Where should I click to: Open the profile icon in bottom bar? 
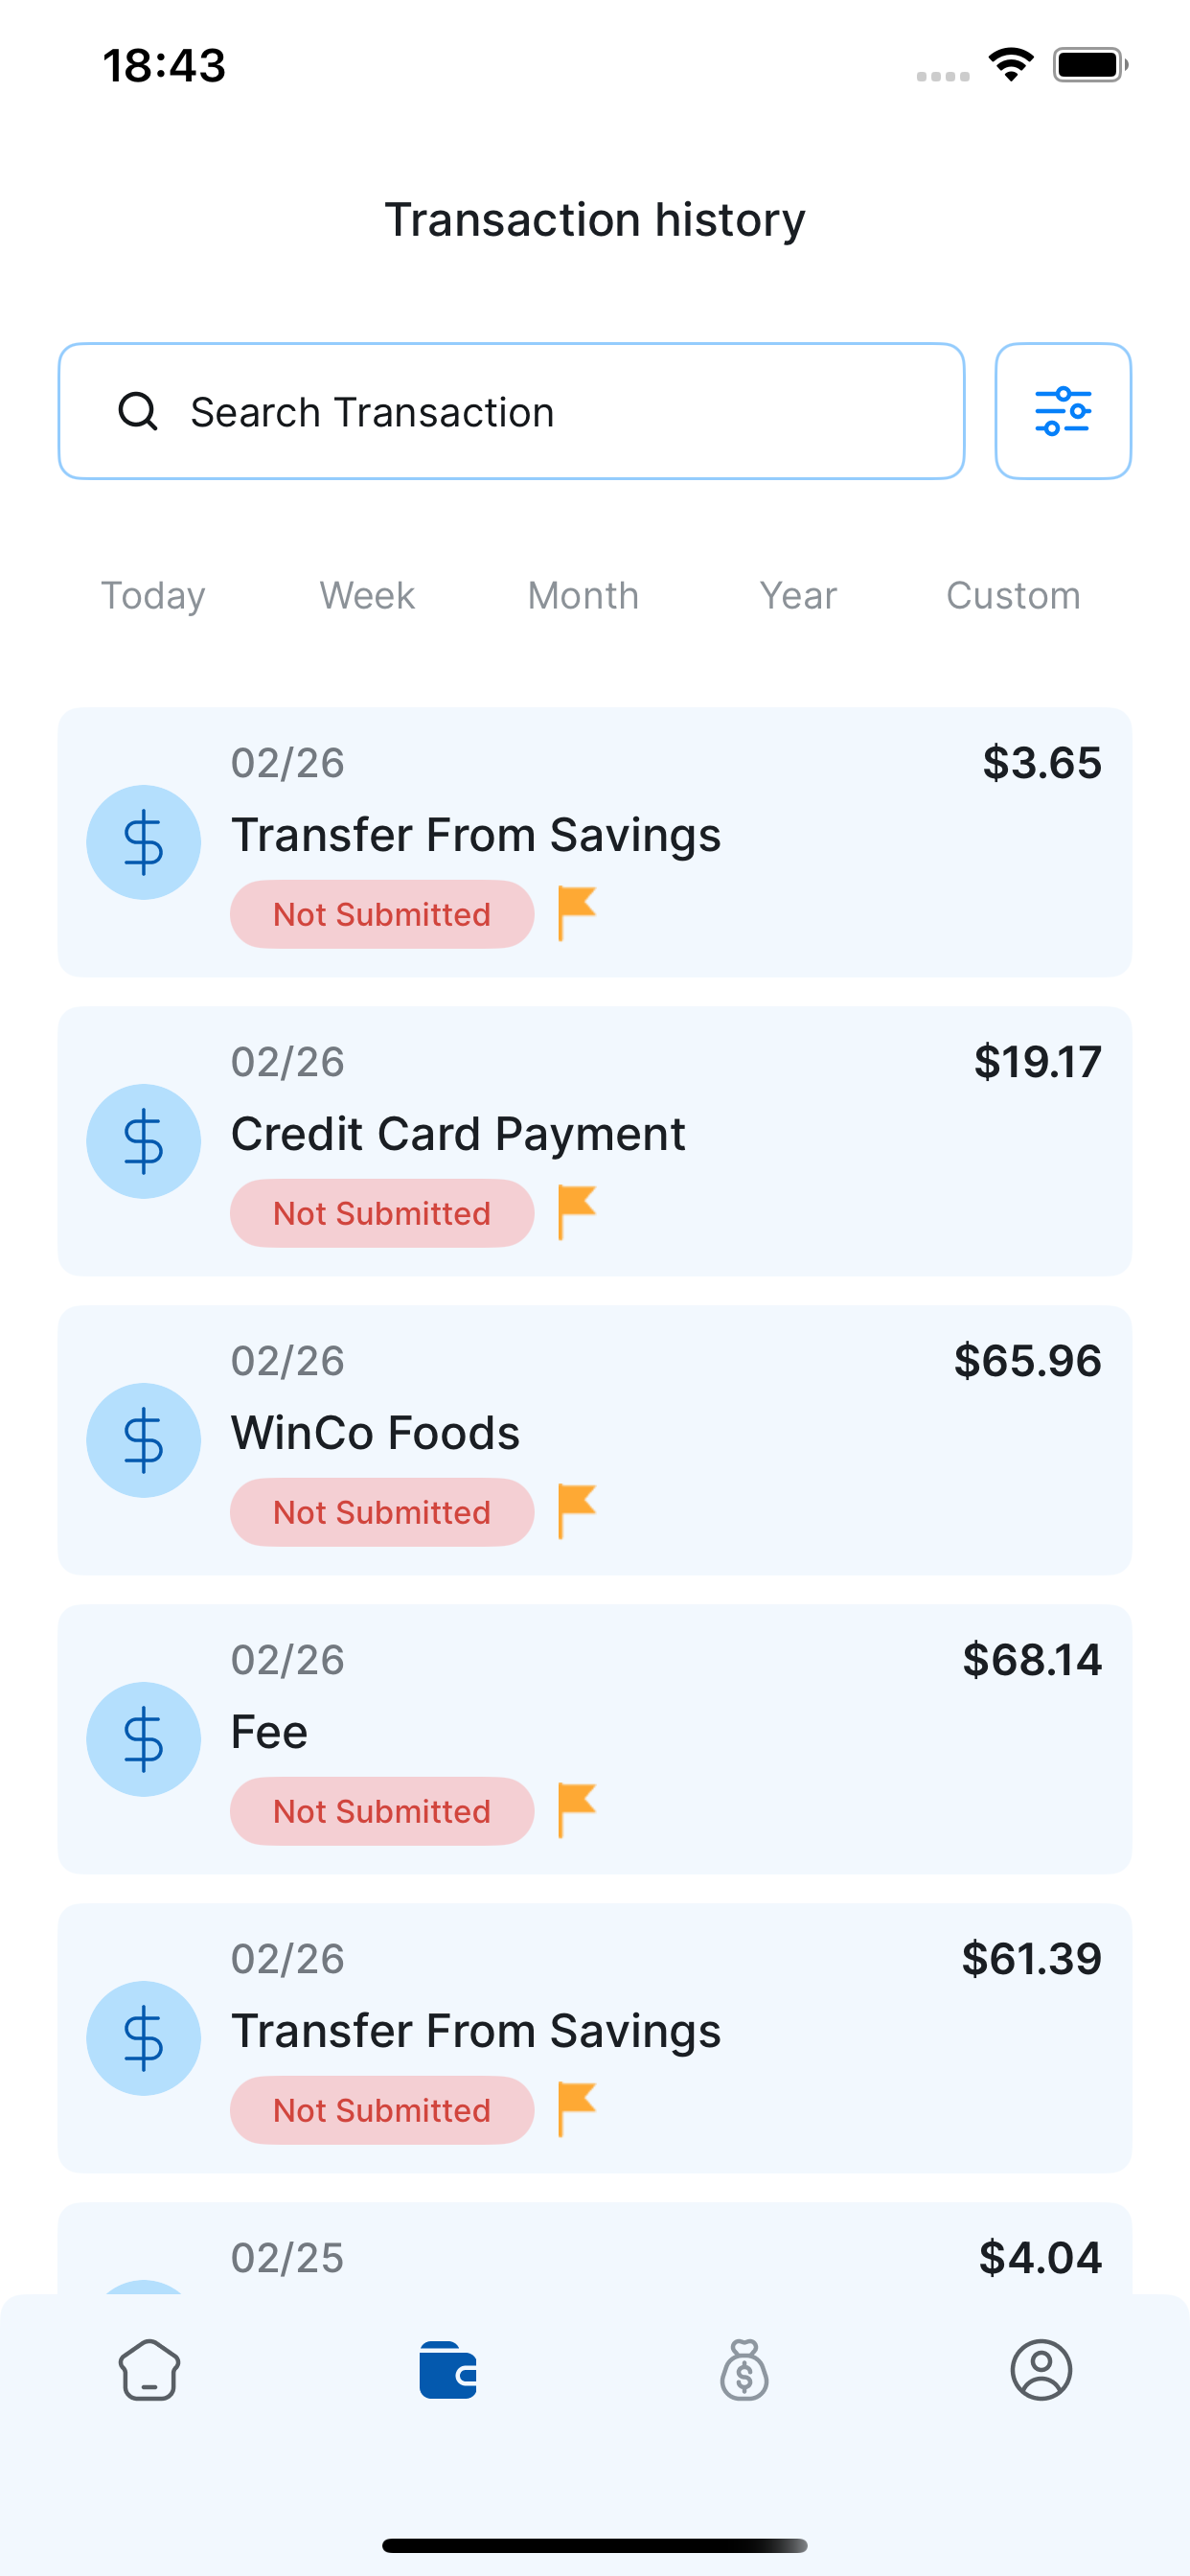(1041, 2370)
